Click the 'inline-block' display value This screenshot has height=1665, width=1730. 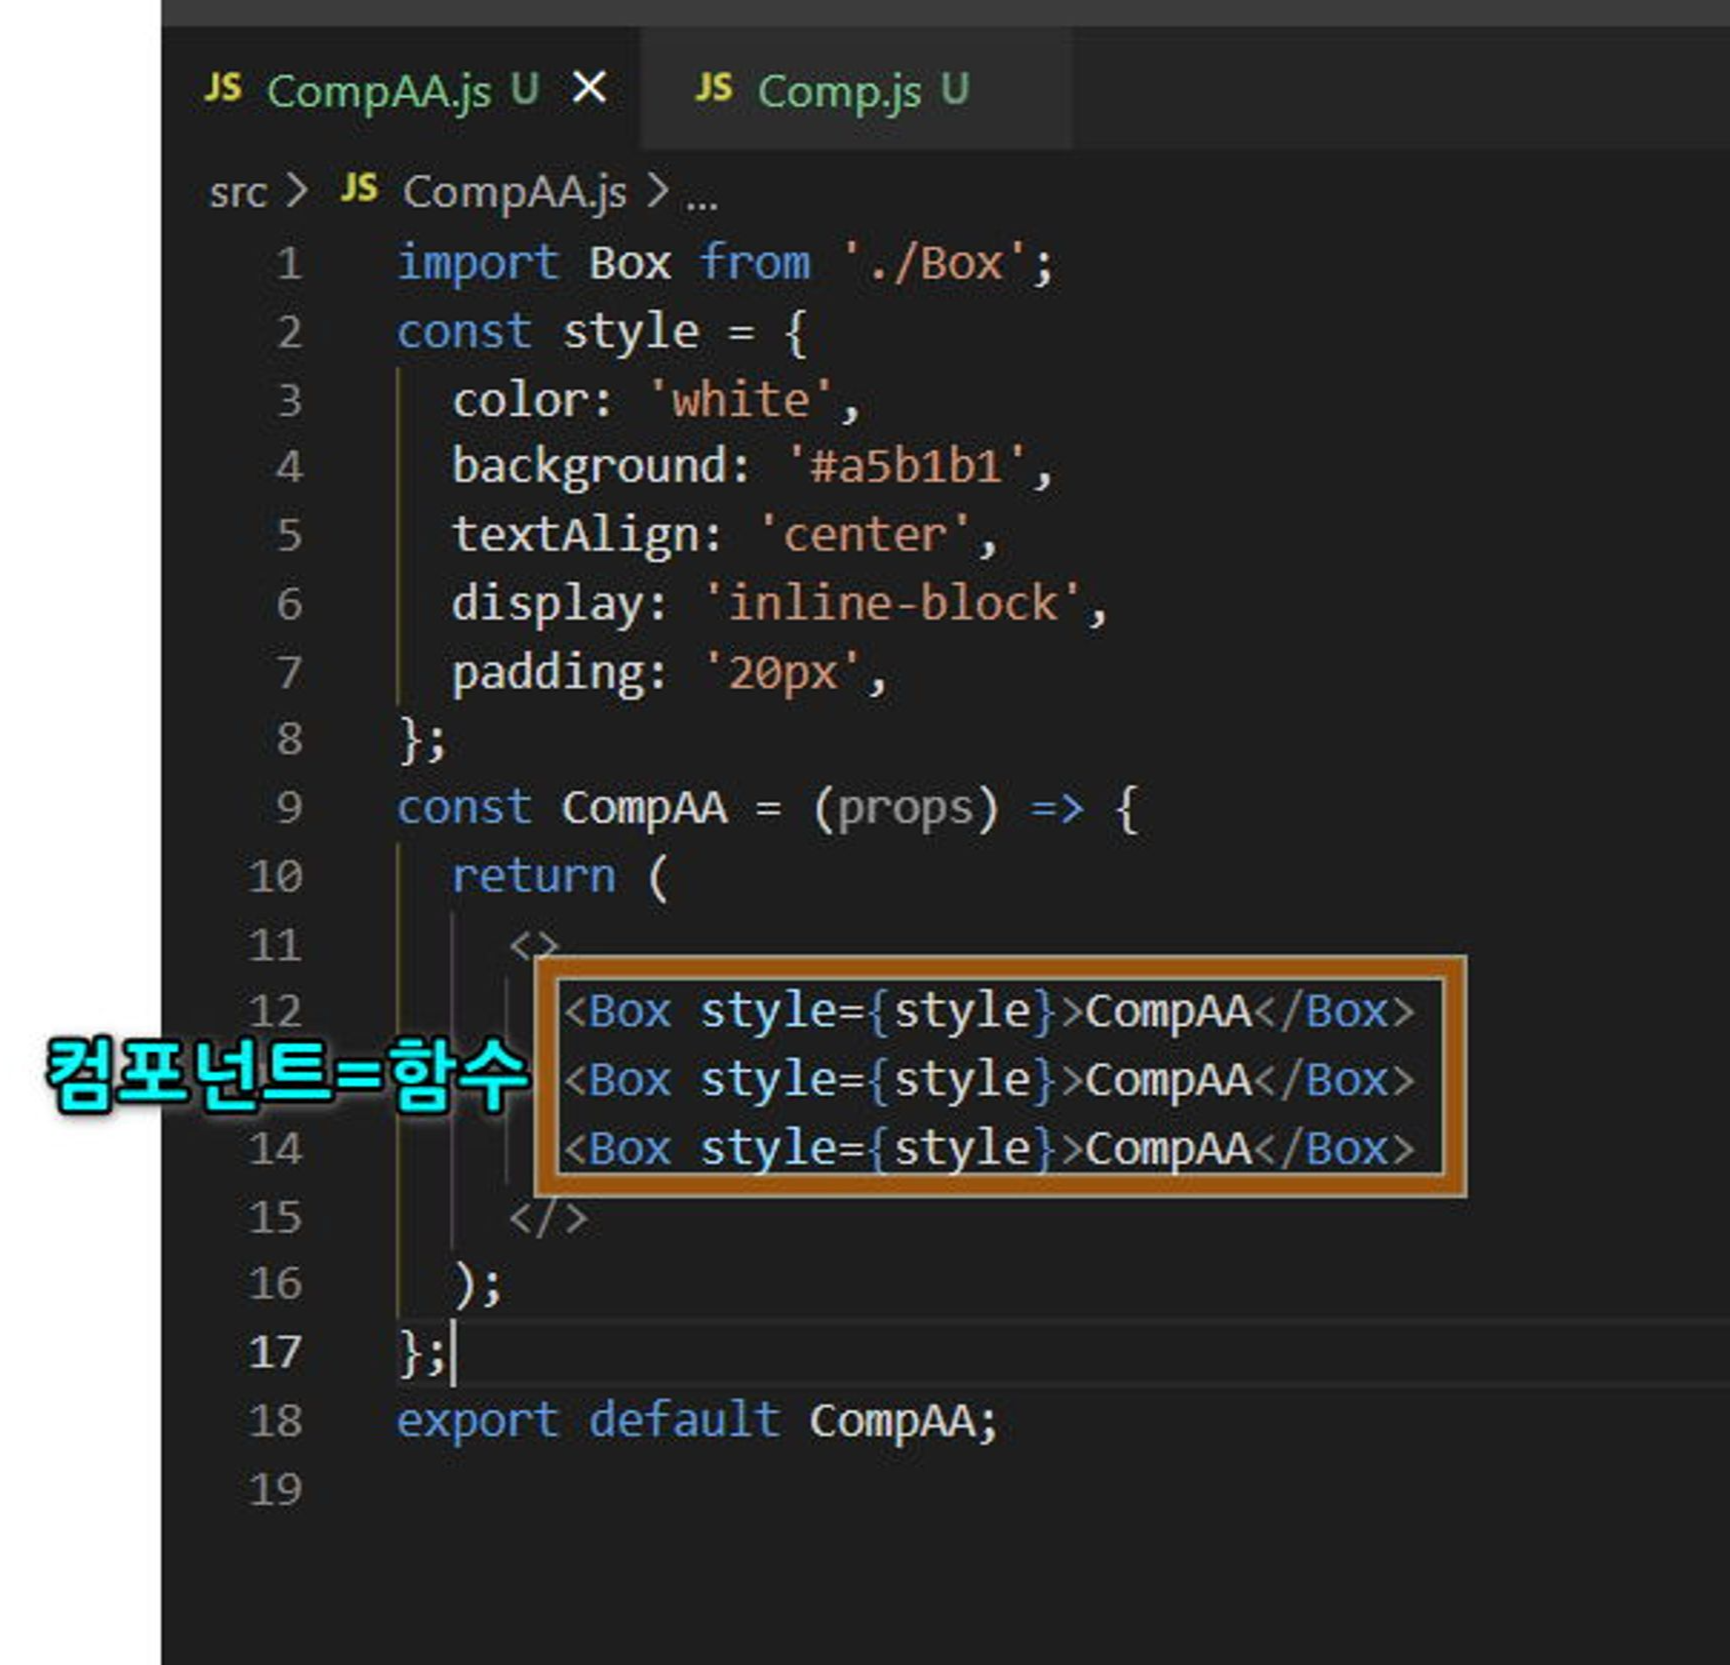pos(892,604)
